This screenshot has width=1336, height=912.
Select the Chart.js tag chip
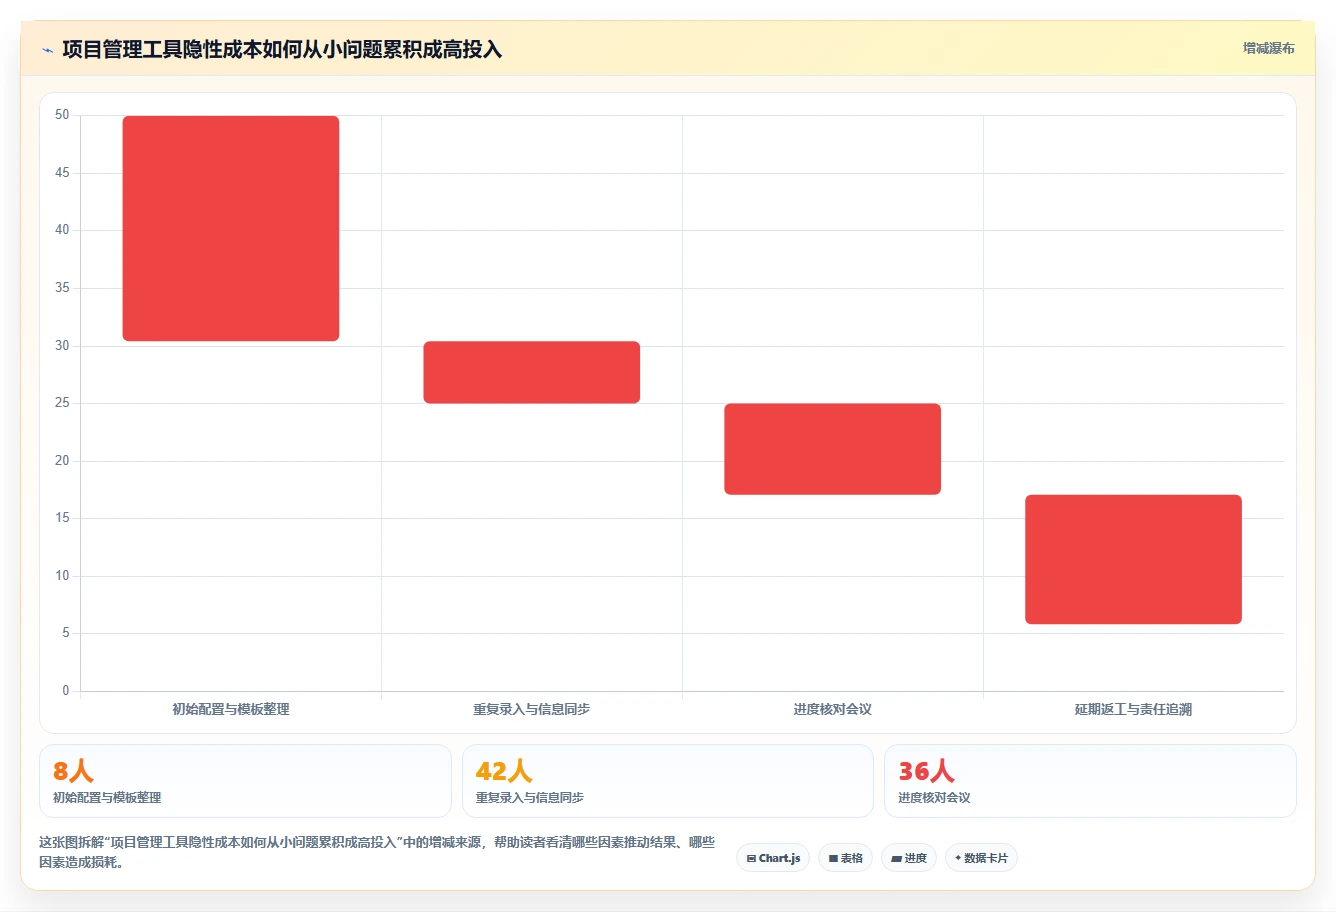773,858
